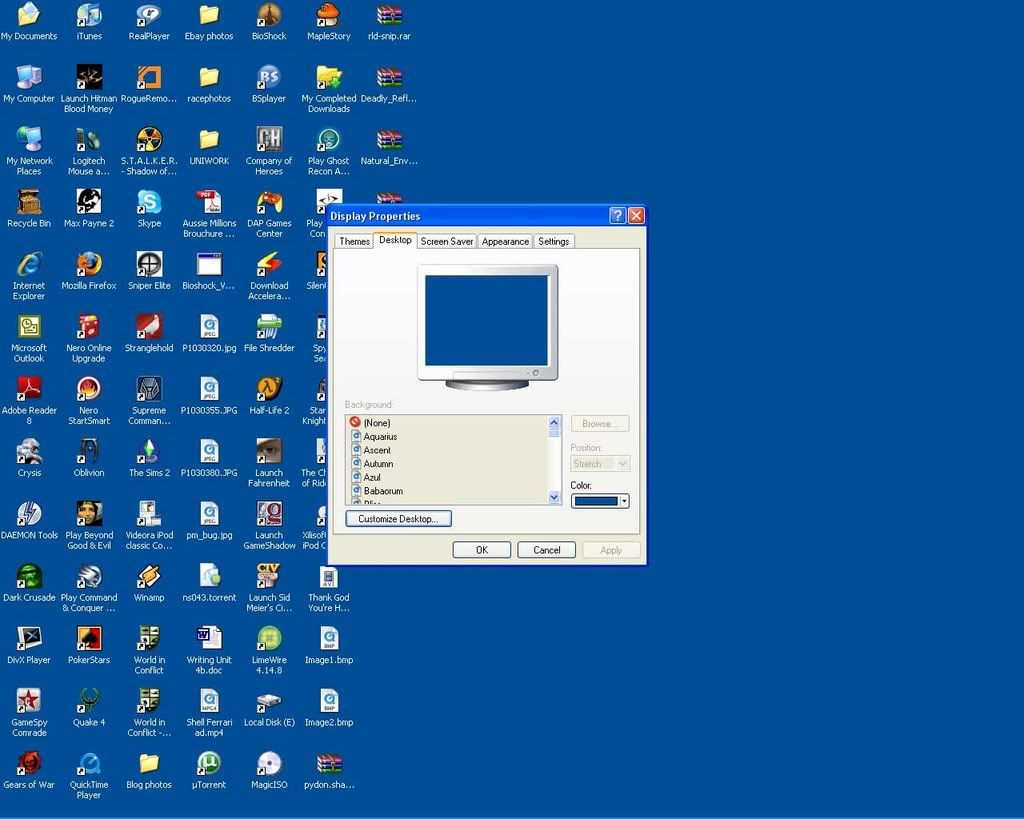The width and height of the screenshot is (1024, 819).
Task: Click the PokerStars desktop shortcut
Action: click(89, 640)
